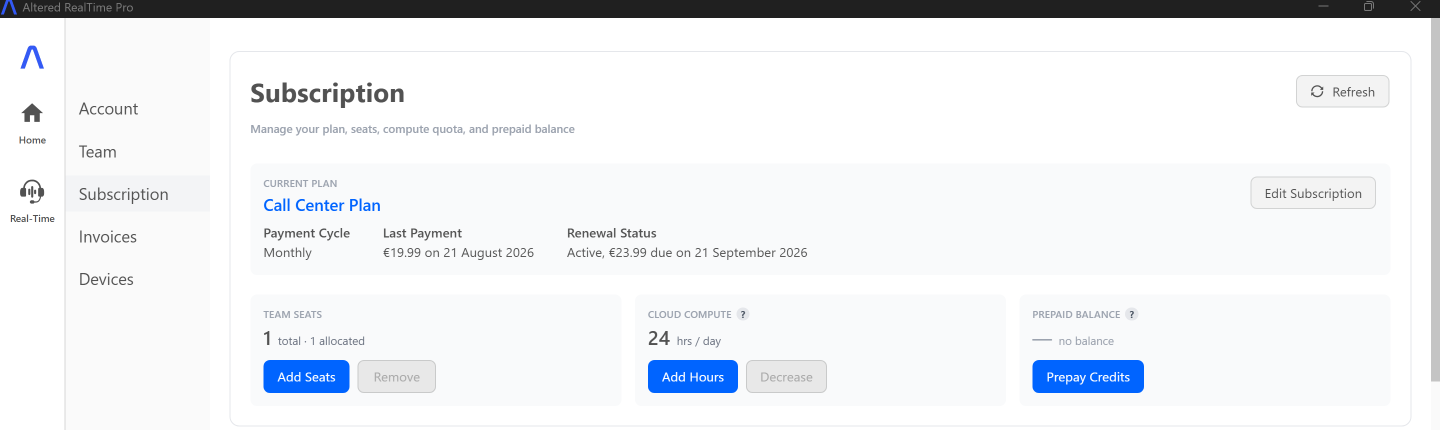
Task: Click the Renewal Status value text
Action: pyautogui.click(x=687, y=253)
